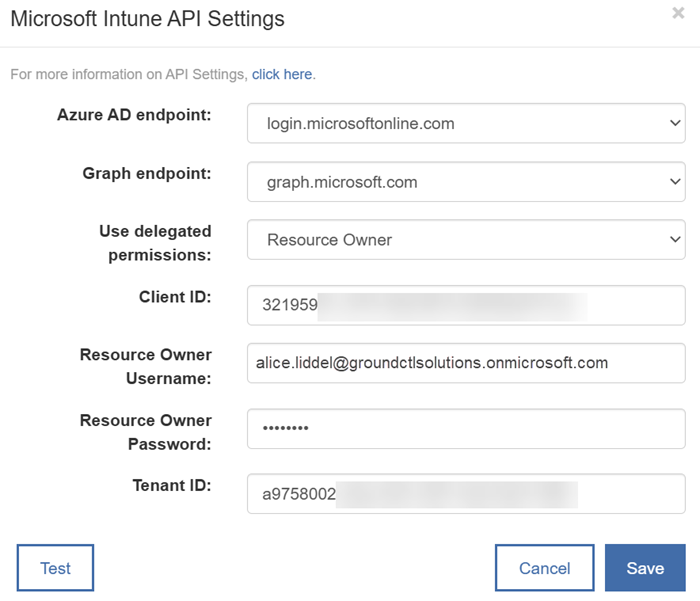Click the Save button

pos(645,568)
